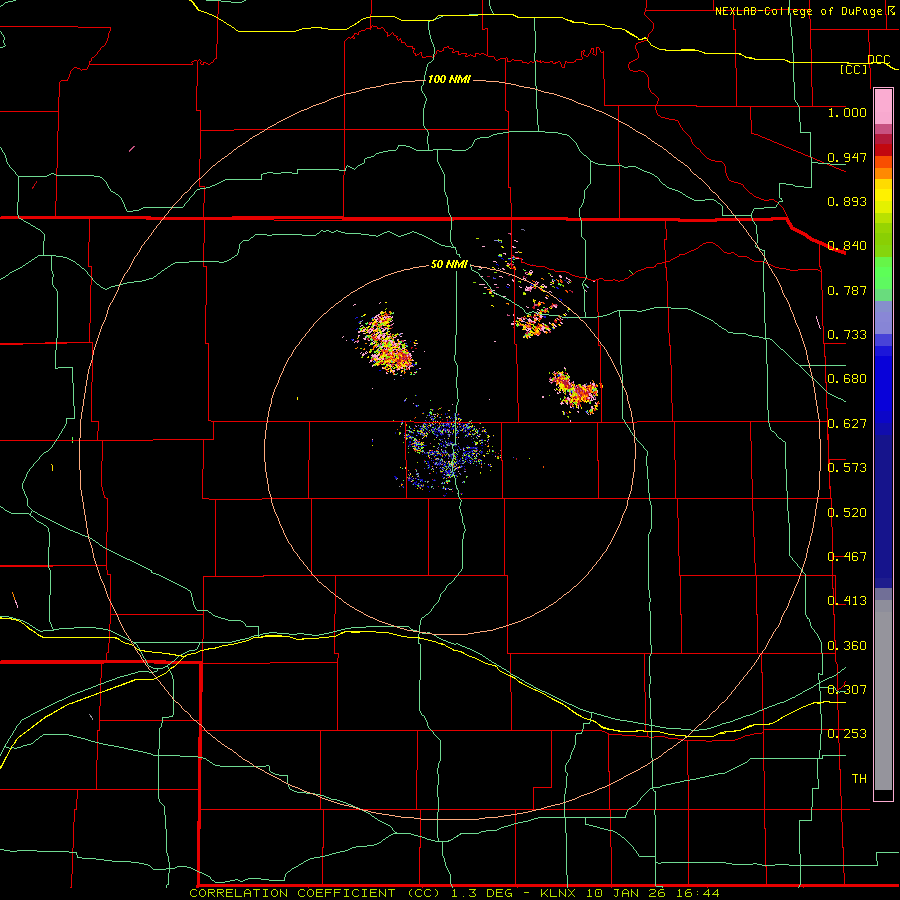900x900 pixels.
Task: Pick the bright green colorbar segment
Action: tap(883, 273)
